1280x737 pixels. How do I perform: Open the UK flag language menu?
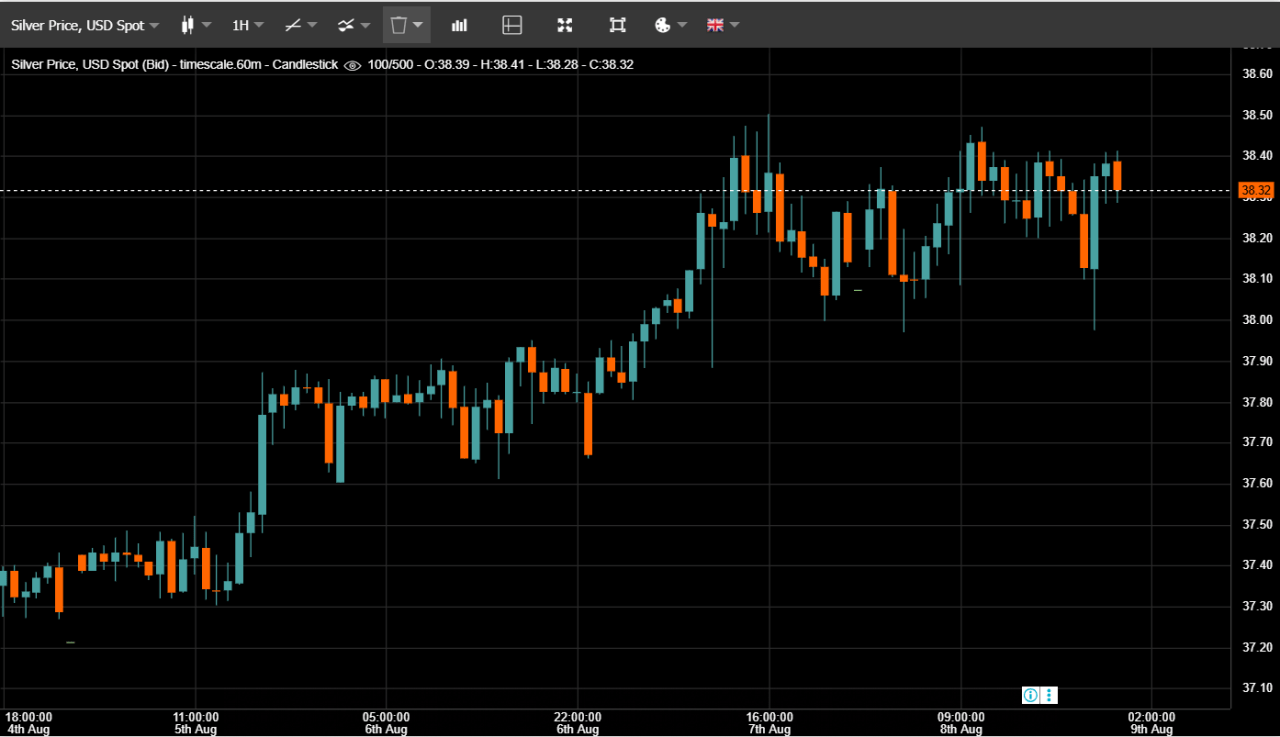(x=722, y=25)
